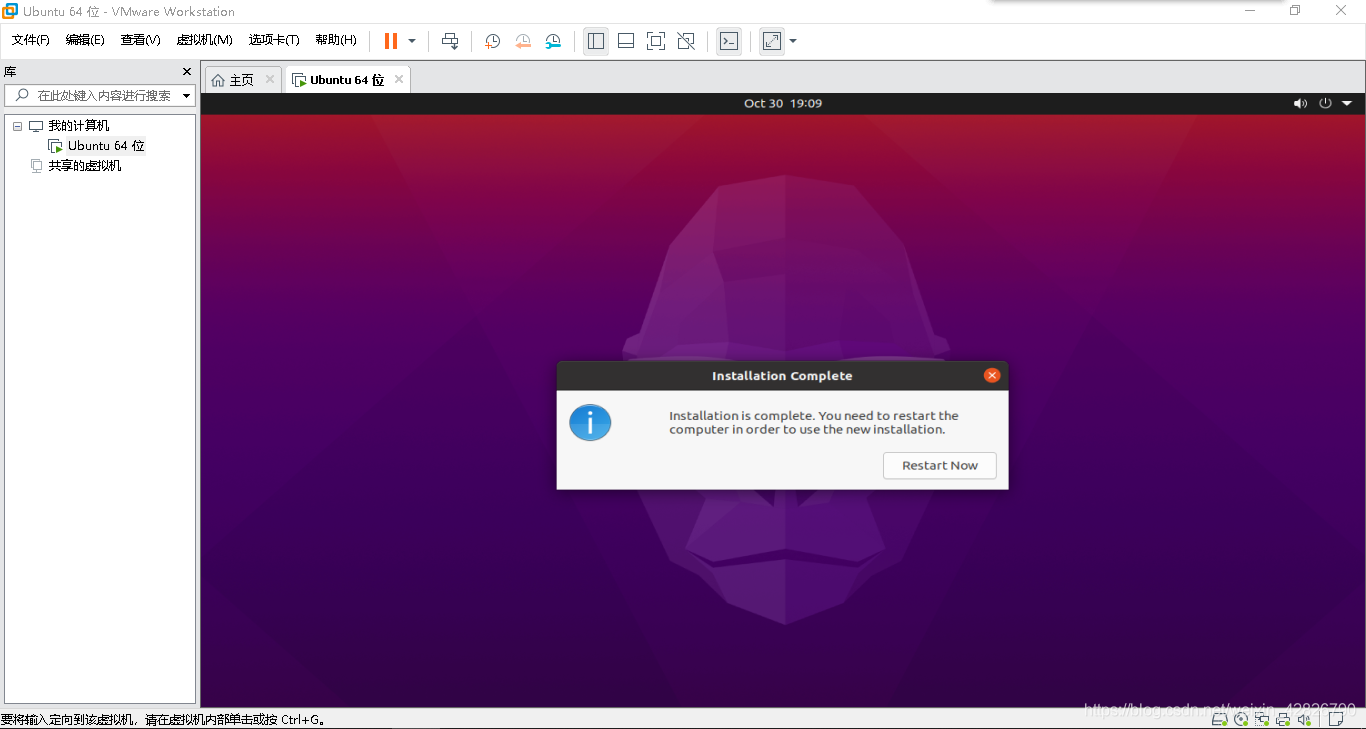Click the Installation Complete dialog title
Image resolution: width=1366 pixels, height=729 pixels.
782,376
